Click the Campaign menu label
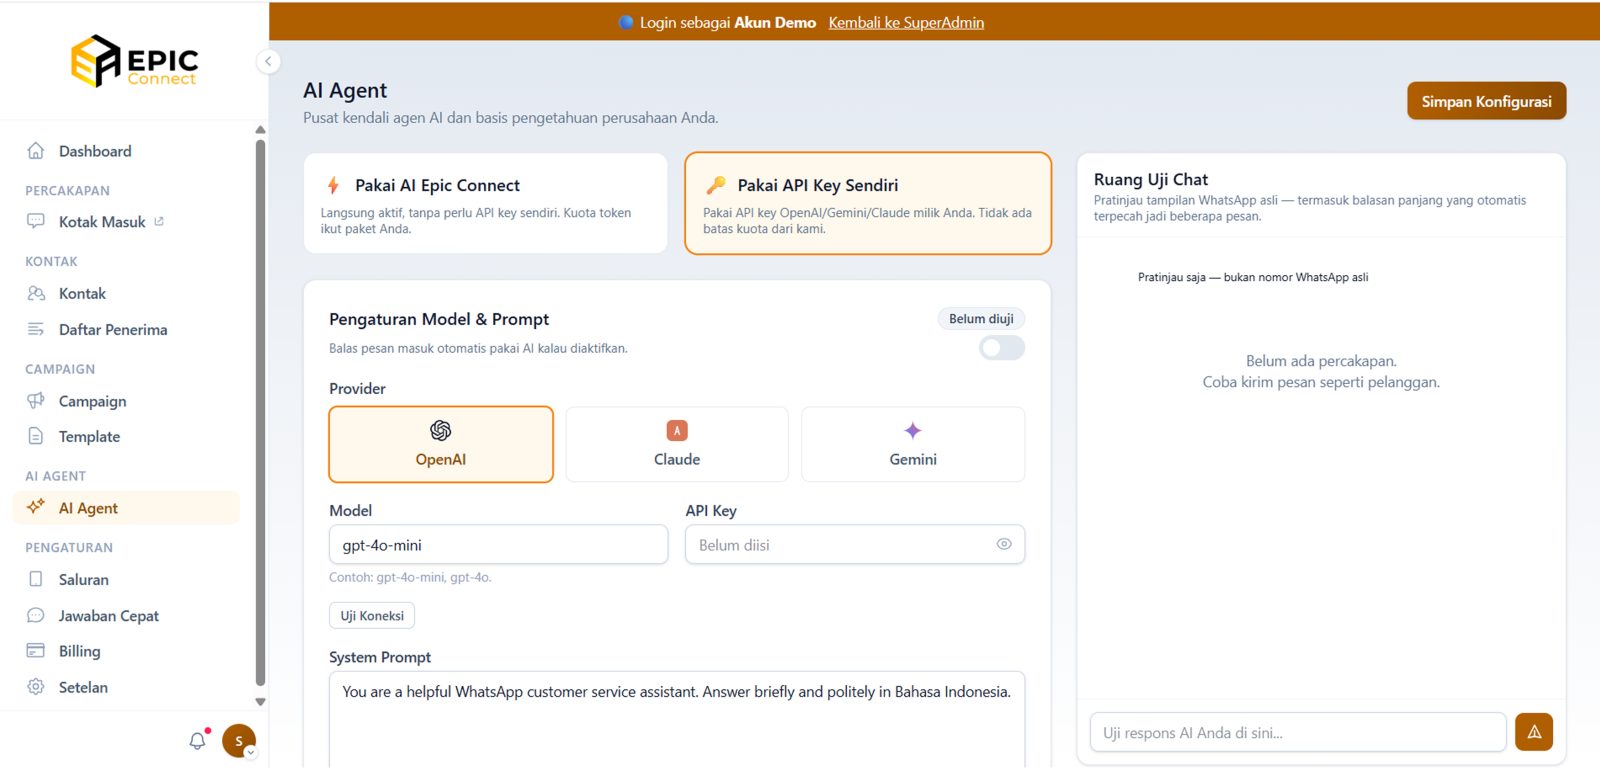Image resolution: width=1600 pixels, height=768 pixels. click(92, 401)
